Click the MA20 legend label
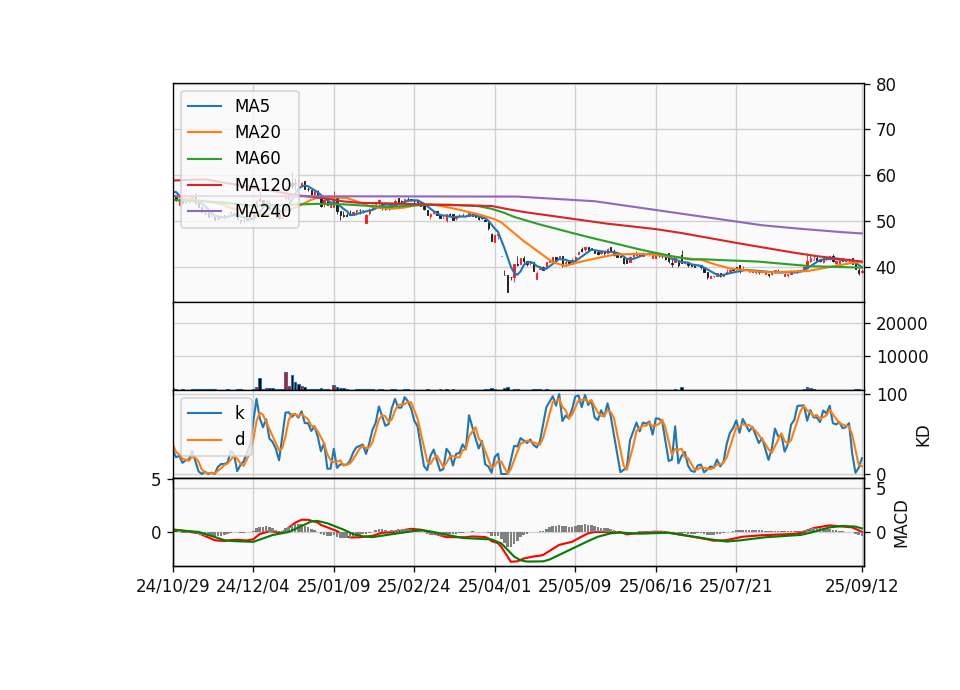The width and height of the screenshot is (960, 690). coord(257,132)
